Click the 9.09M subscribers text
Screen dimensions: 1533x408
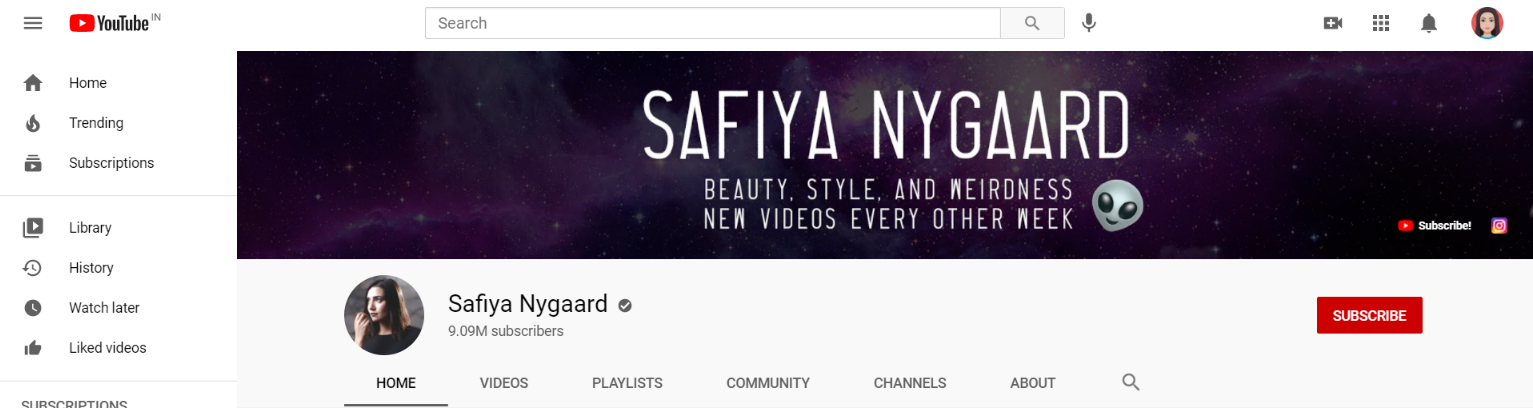point(506,331)
